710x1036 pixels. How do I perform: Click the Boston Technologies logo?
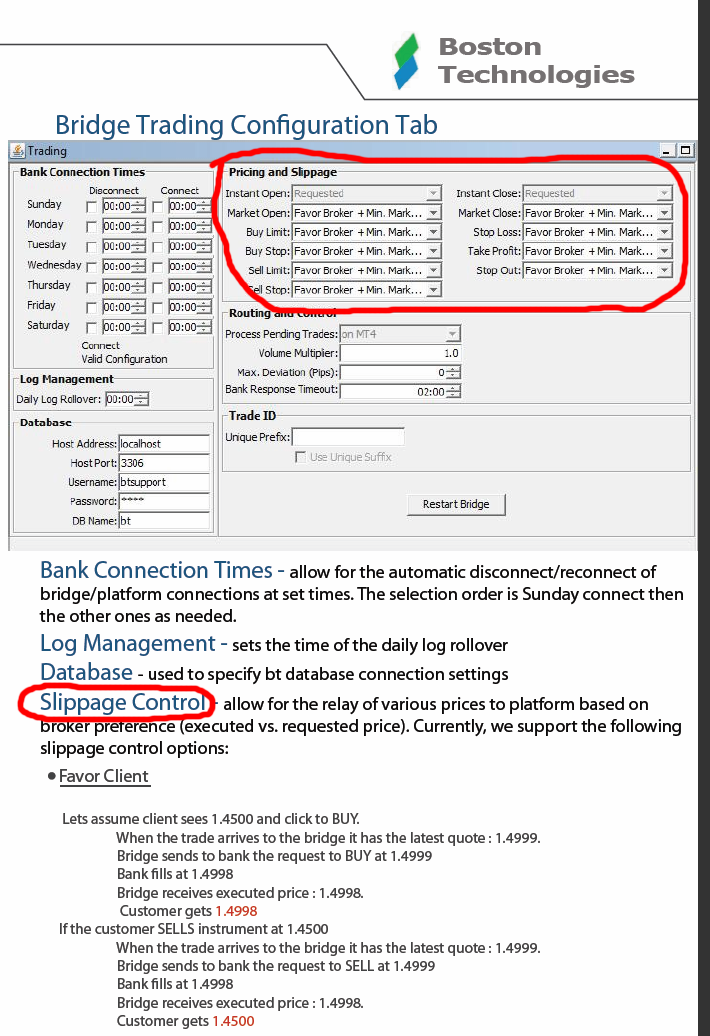514,61
